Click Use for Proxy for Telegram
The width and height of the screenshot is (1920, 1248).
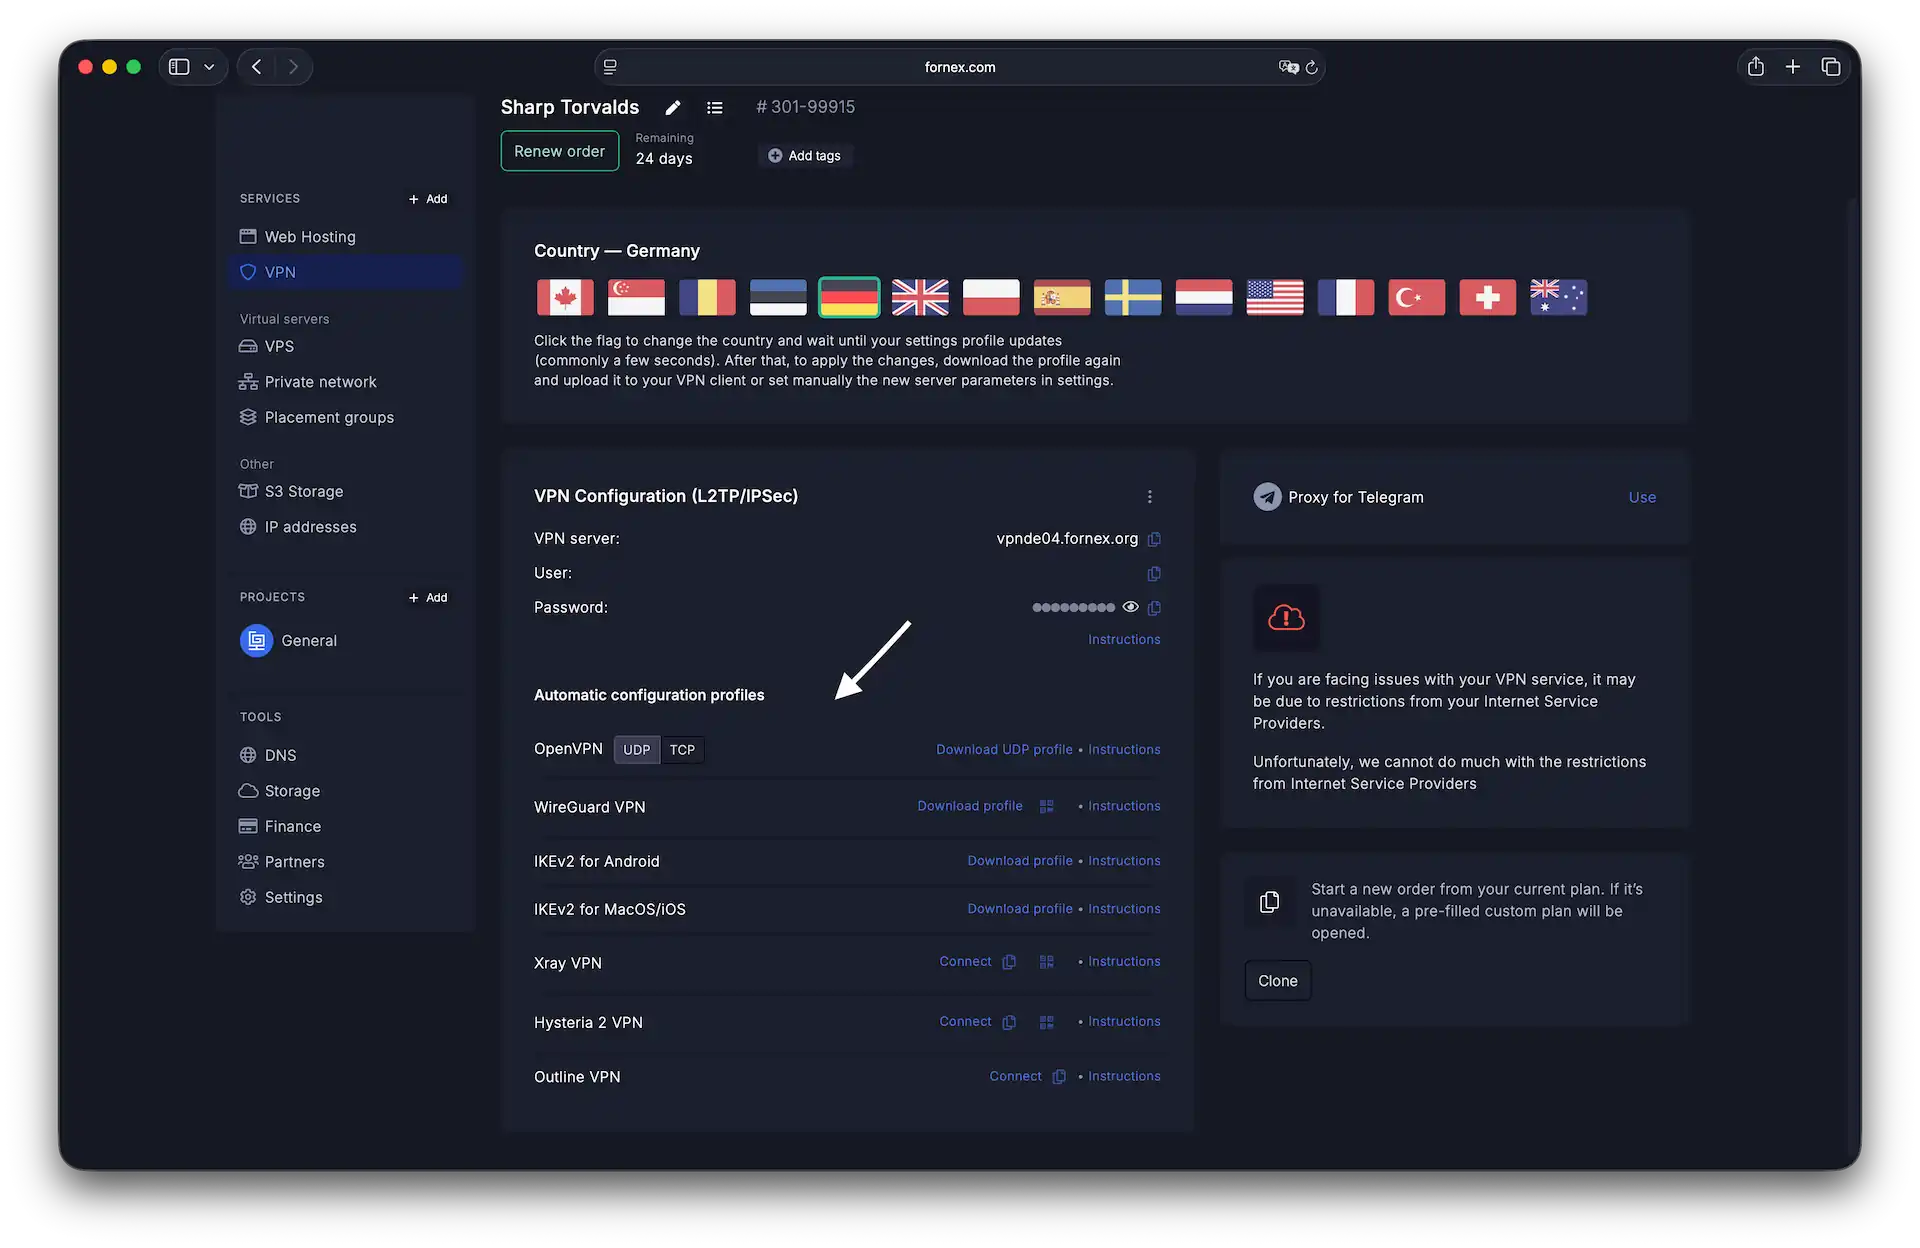tap(1642, 497)
